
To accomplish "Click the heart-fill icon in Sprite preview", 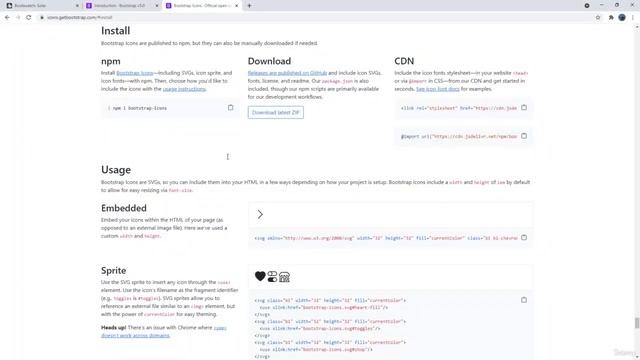I will coord(260,276).
